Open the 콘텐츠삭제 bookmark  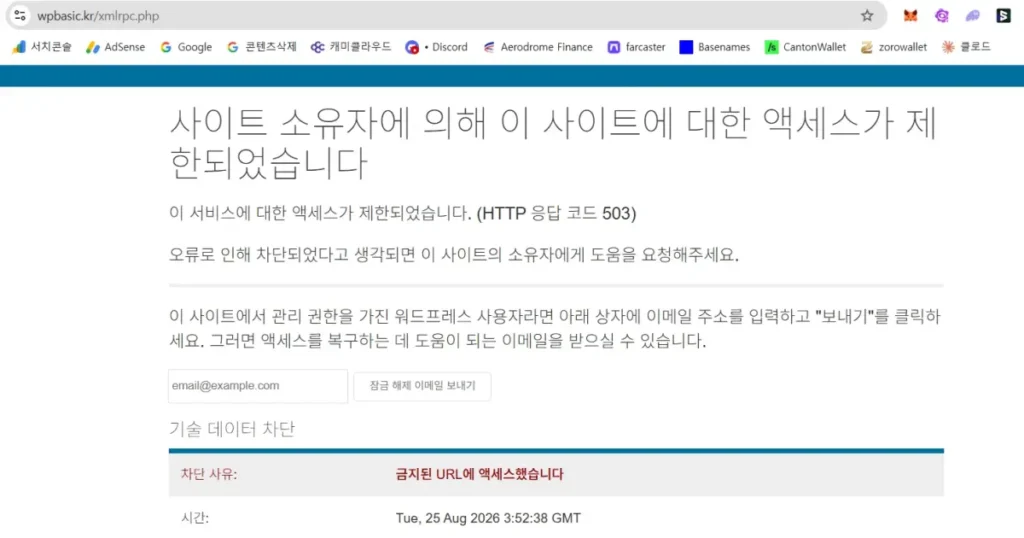coord(262,47)
